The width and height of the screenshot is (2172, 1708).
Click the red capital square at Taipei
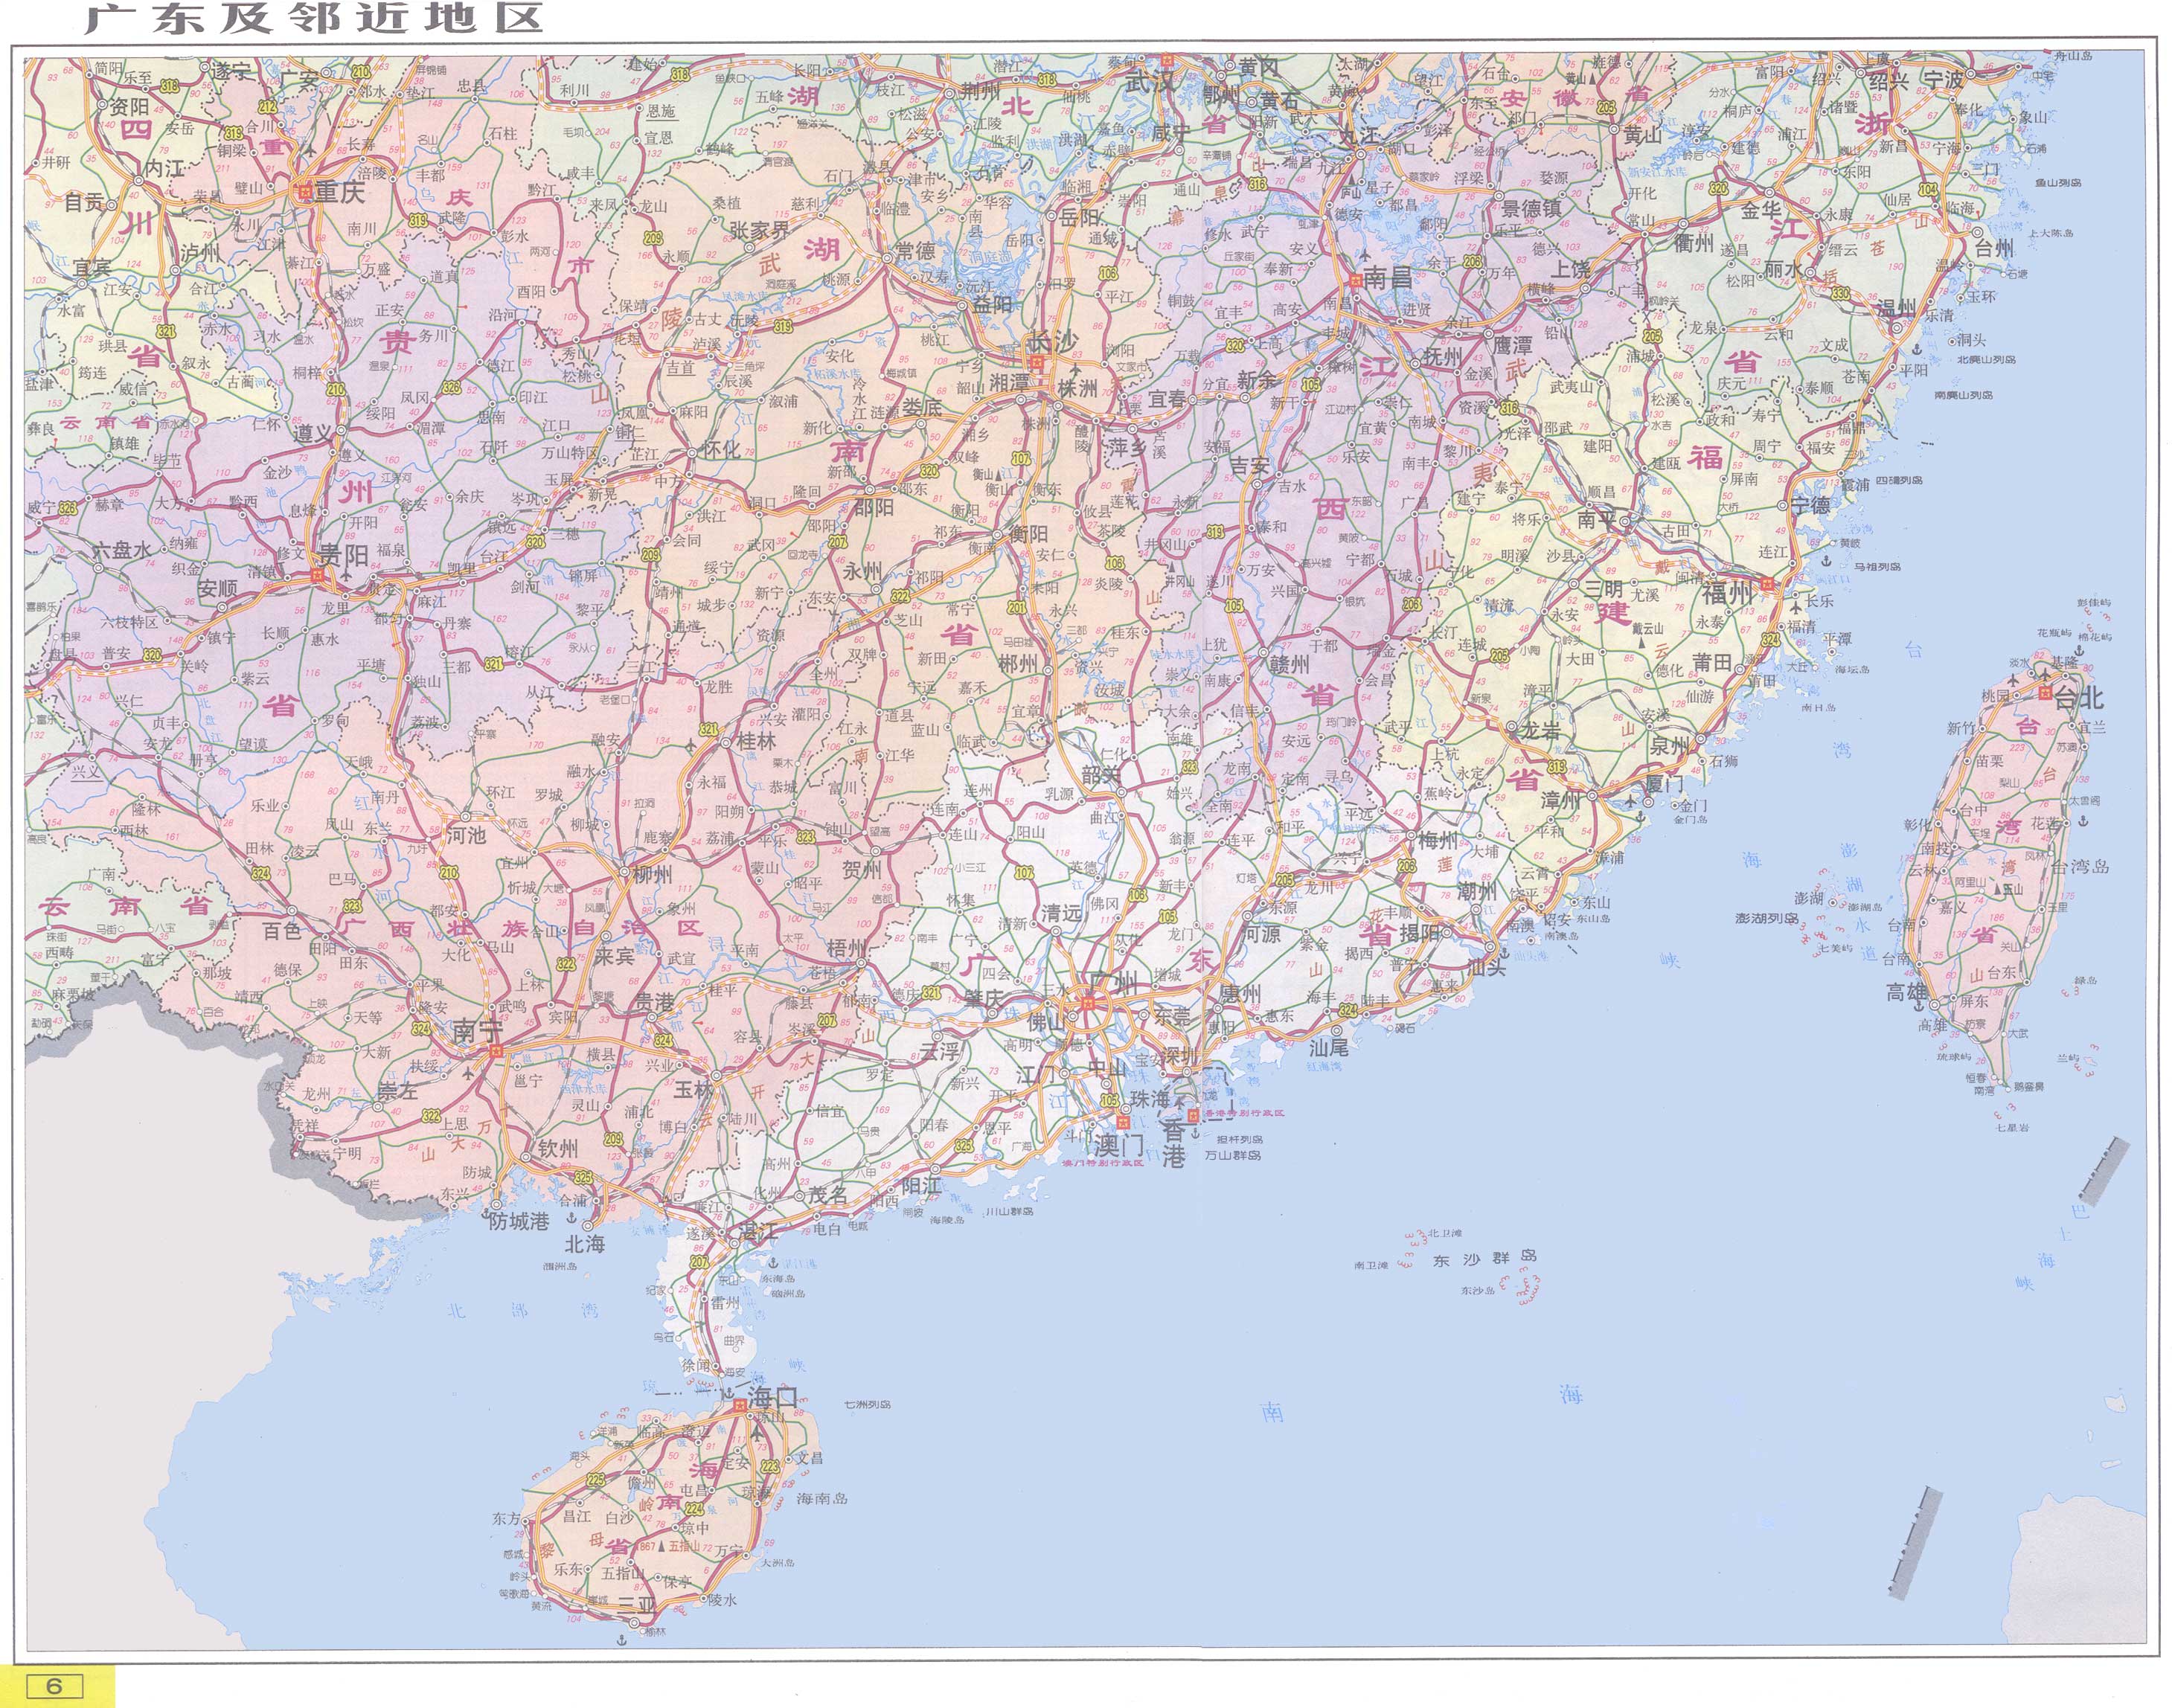coord(2046,692)
